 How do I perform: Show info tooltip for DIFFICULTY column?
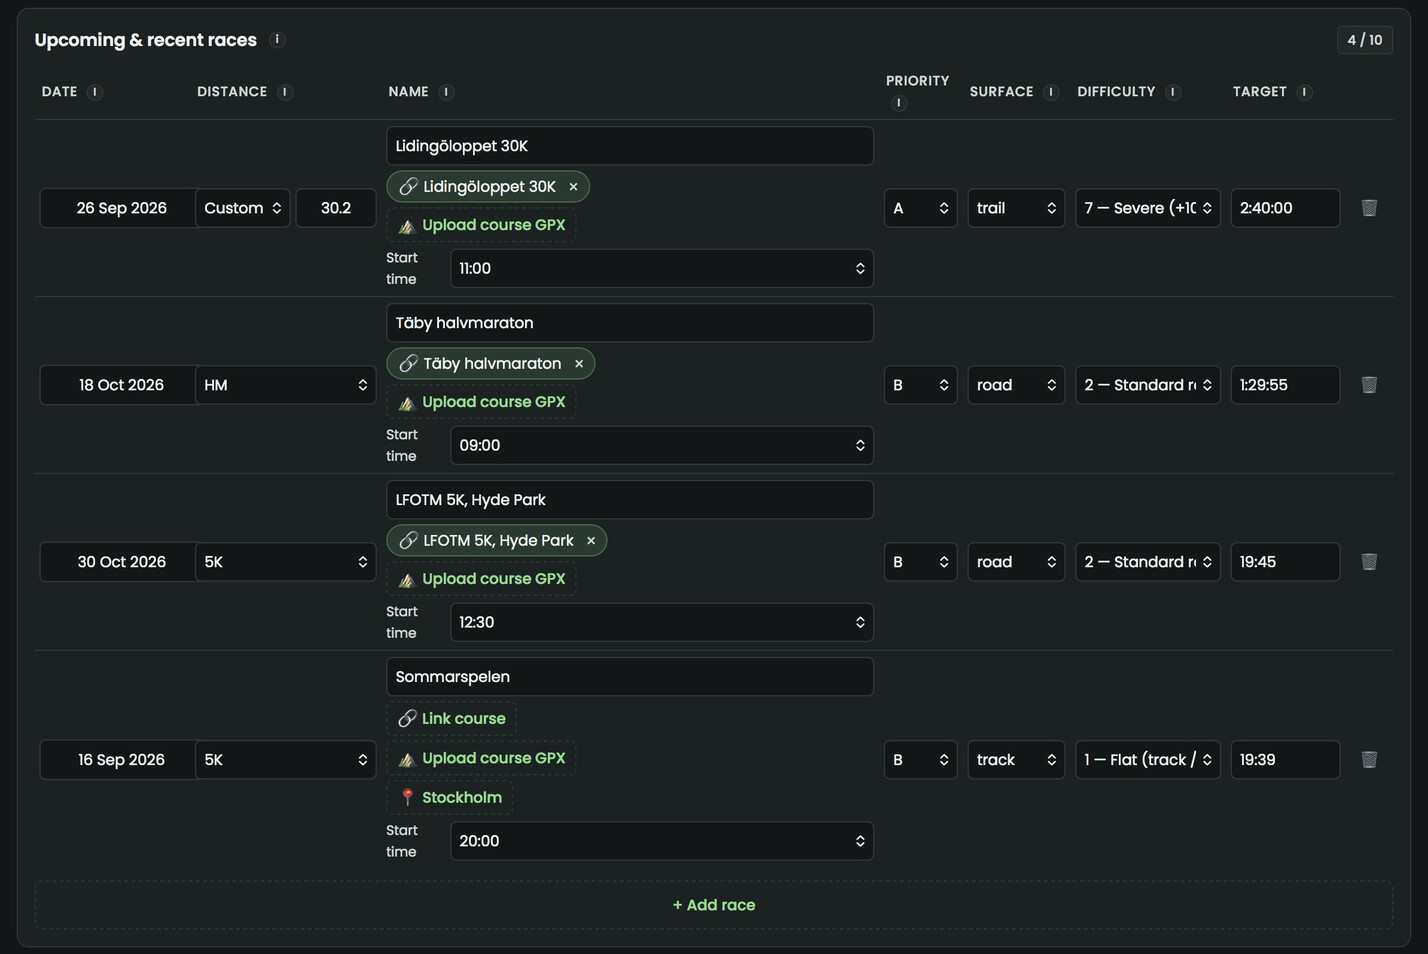(1173, 92)
